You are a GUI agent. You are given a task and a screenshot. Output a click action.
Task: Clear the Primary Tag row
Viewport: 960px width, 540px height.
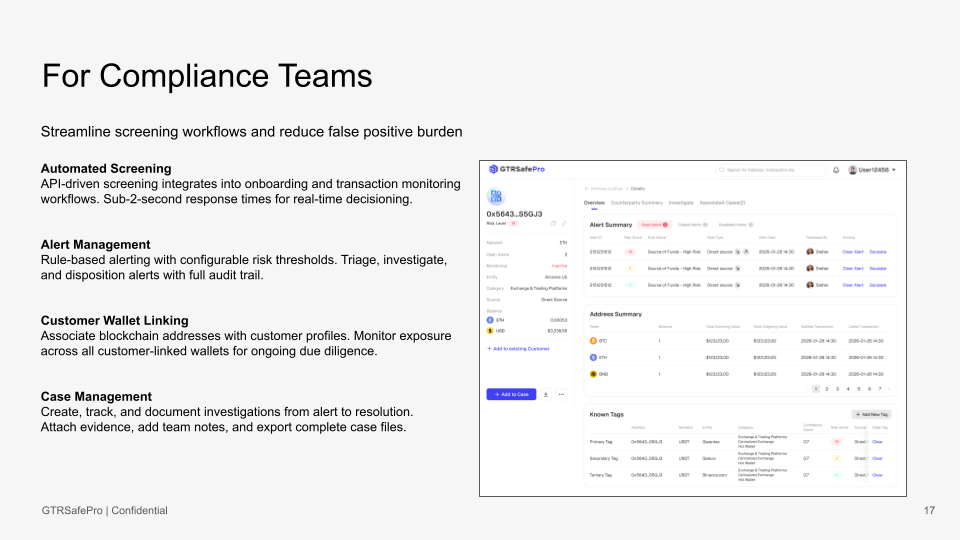point(877,441)
